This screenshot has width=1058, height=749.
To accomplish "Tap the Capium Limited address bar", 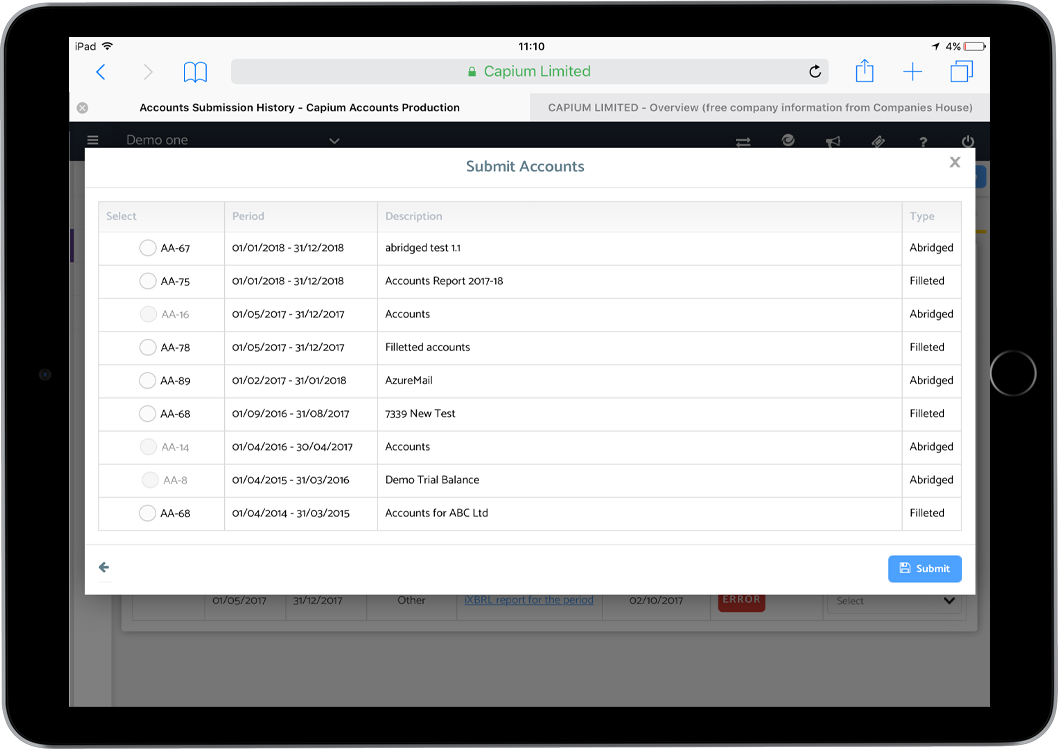I will click(x=528, y=72).
